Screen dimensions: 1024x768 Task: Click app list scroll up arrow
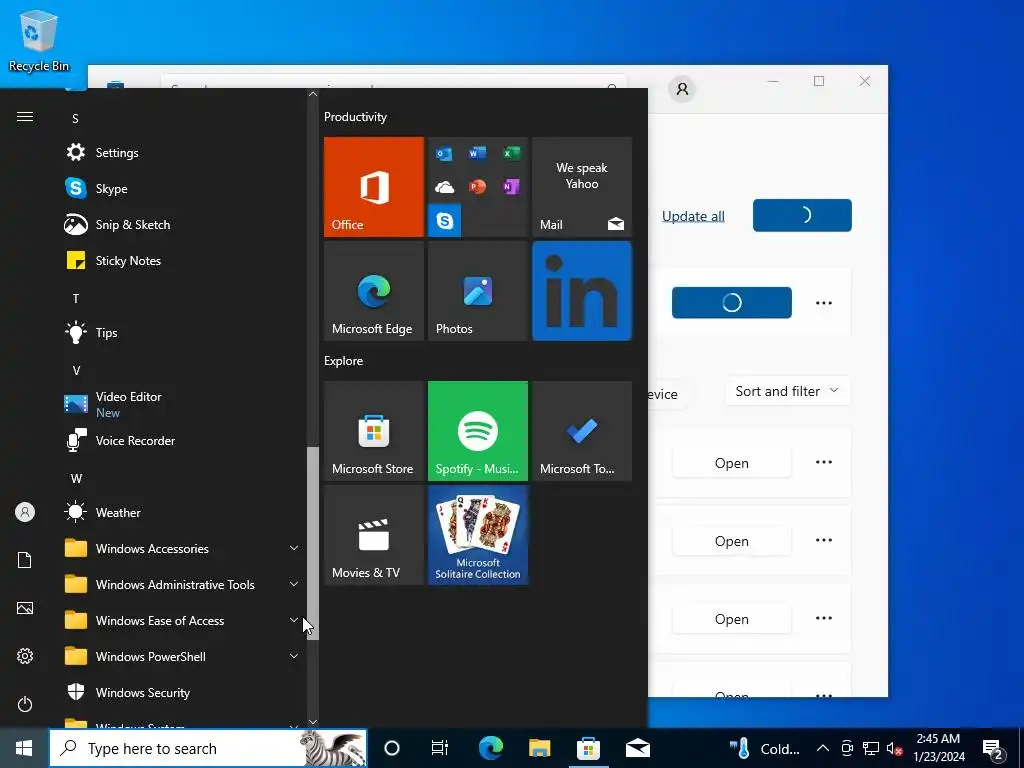pos(313,94)
